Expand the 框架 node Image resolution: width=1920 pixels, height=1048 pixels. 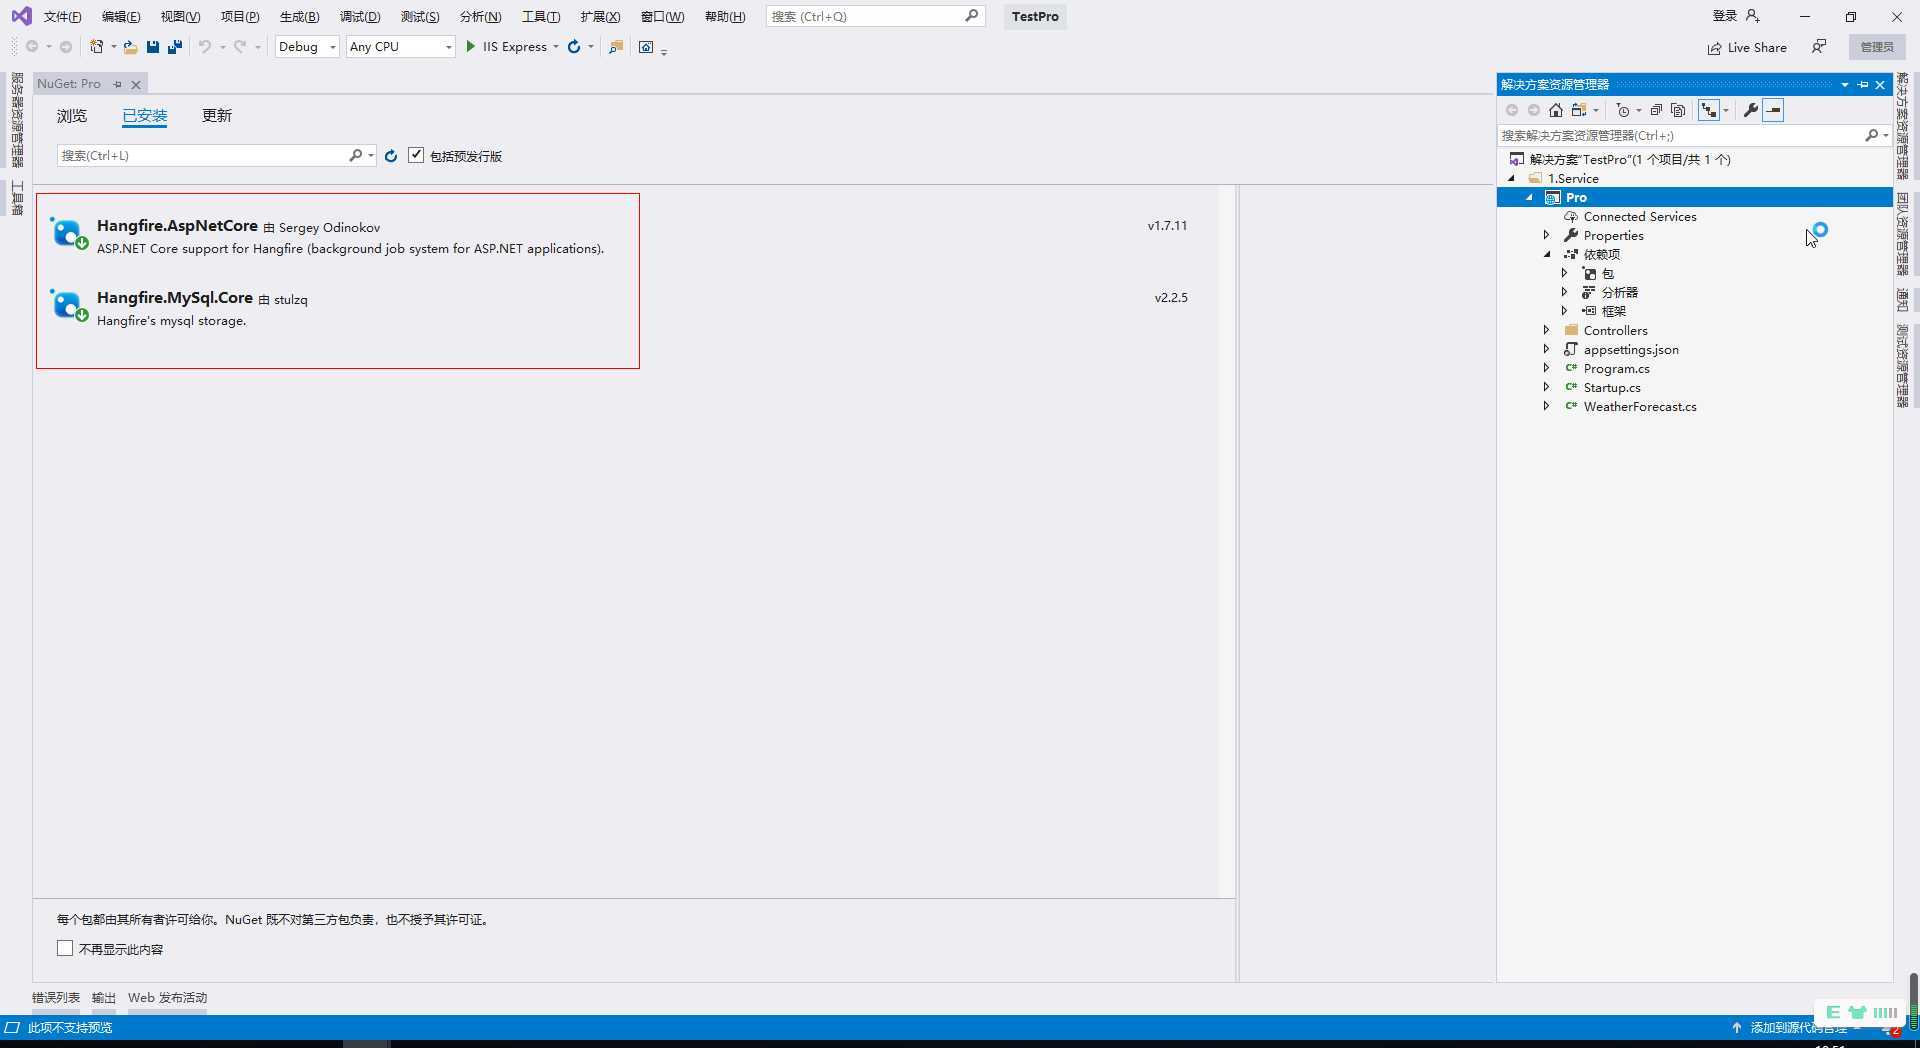click(x=1564, y=311)
